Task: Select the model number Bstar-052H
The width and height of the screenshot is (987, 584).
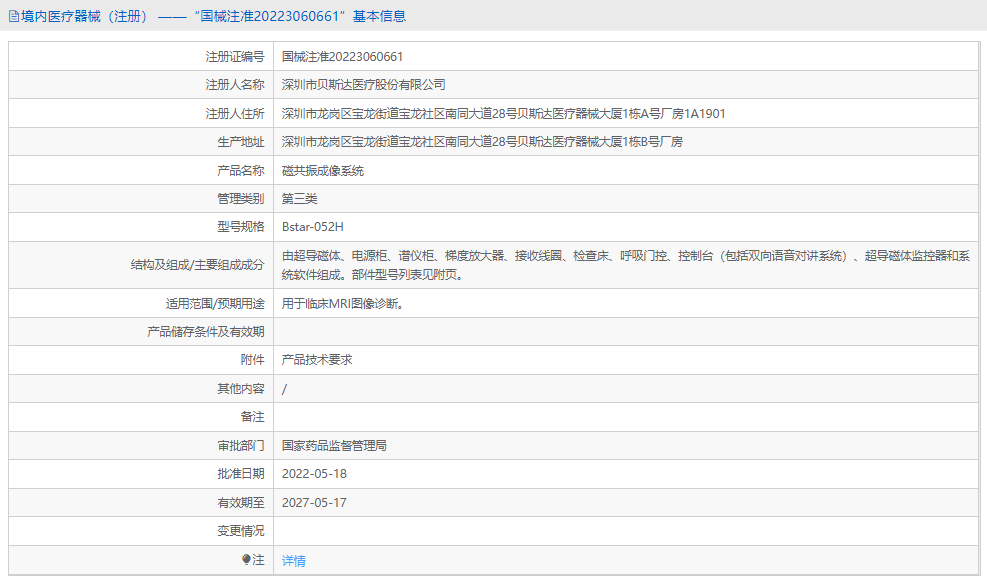Action: coord(312,227)
